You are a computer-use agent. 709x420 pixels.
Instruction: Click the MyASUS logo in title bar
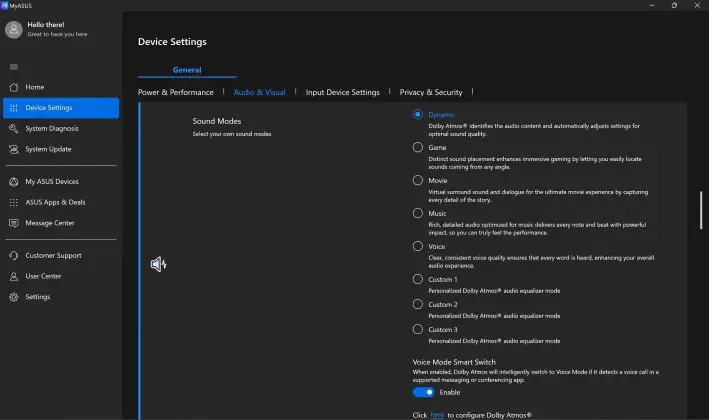coord(5,5)
